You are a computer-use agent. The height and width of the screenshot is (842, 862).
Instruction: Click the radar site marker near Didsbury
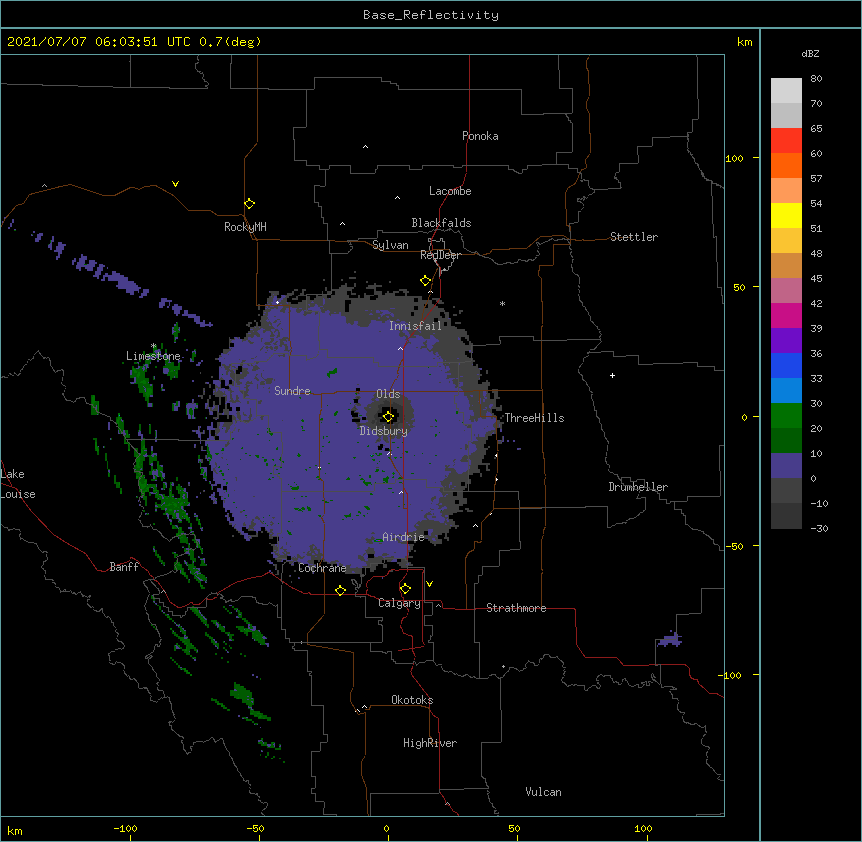388,417
